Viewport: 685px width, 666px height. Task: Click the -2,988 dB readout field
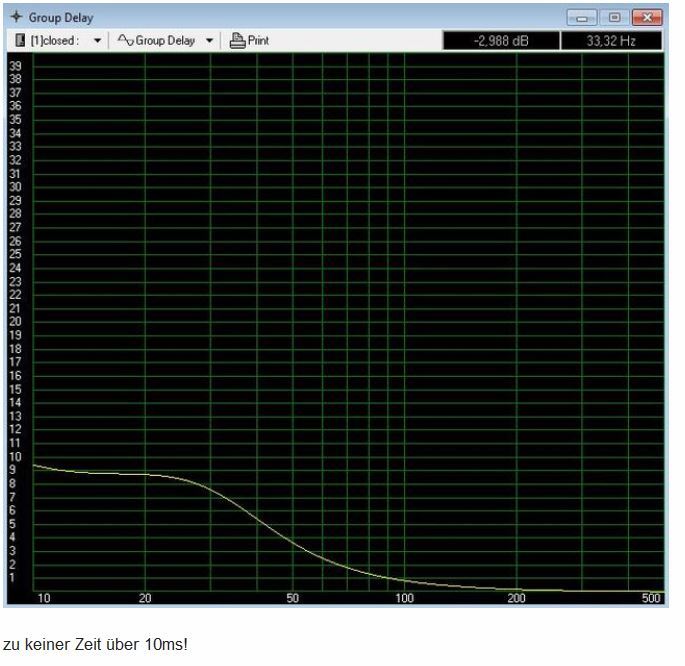click(499, 41)
